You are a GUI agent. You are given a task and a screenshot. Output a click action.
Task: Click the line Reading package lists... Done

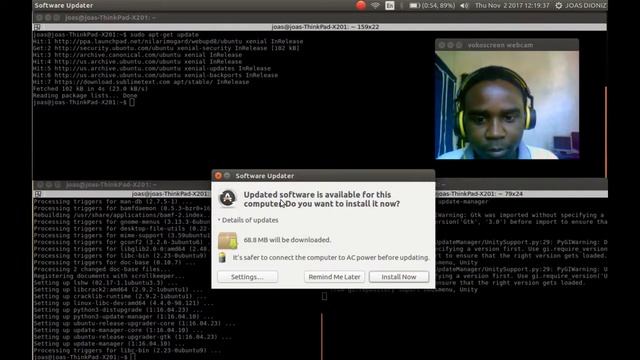click(x=85, y=96)
